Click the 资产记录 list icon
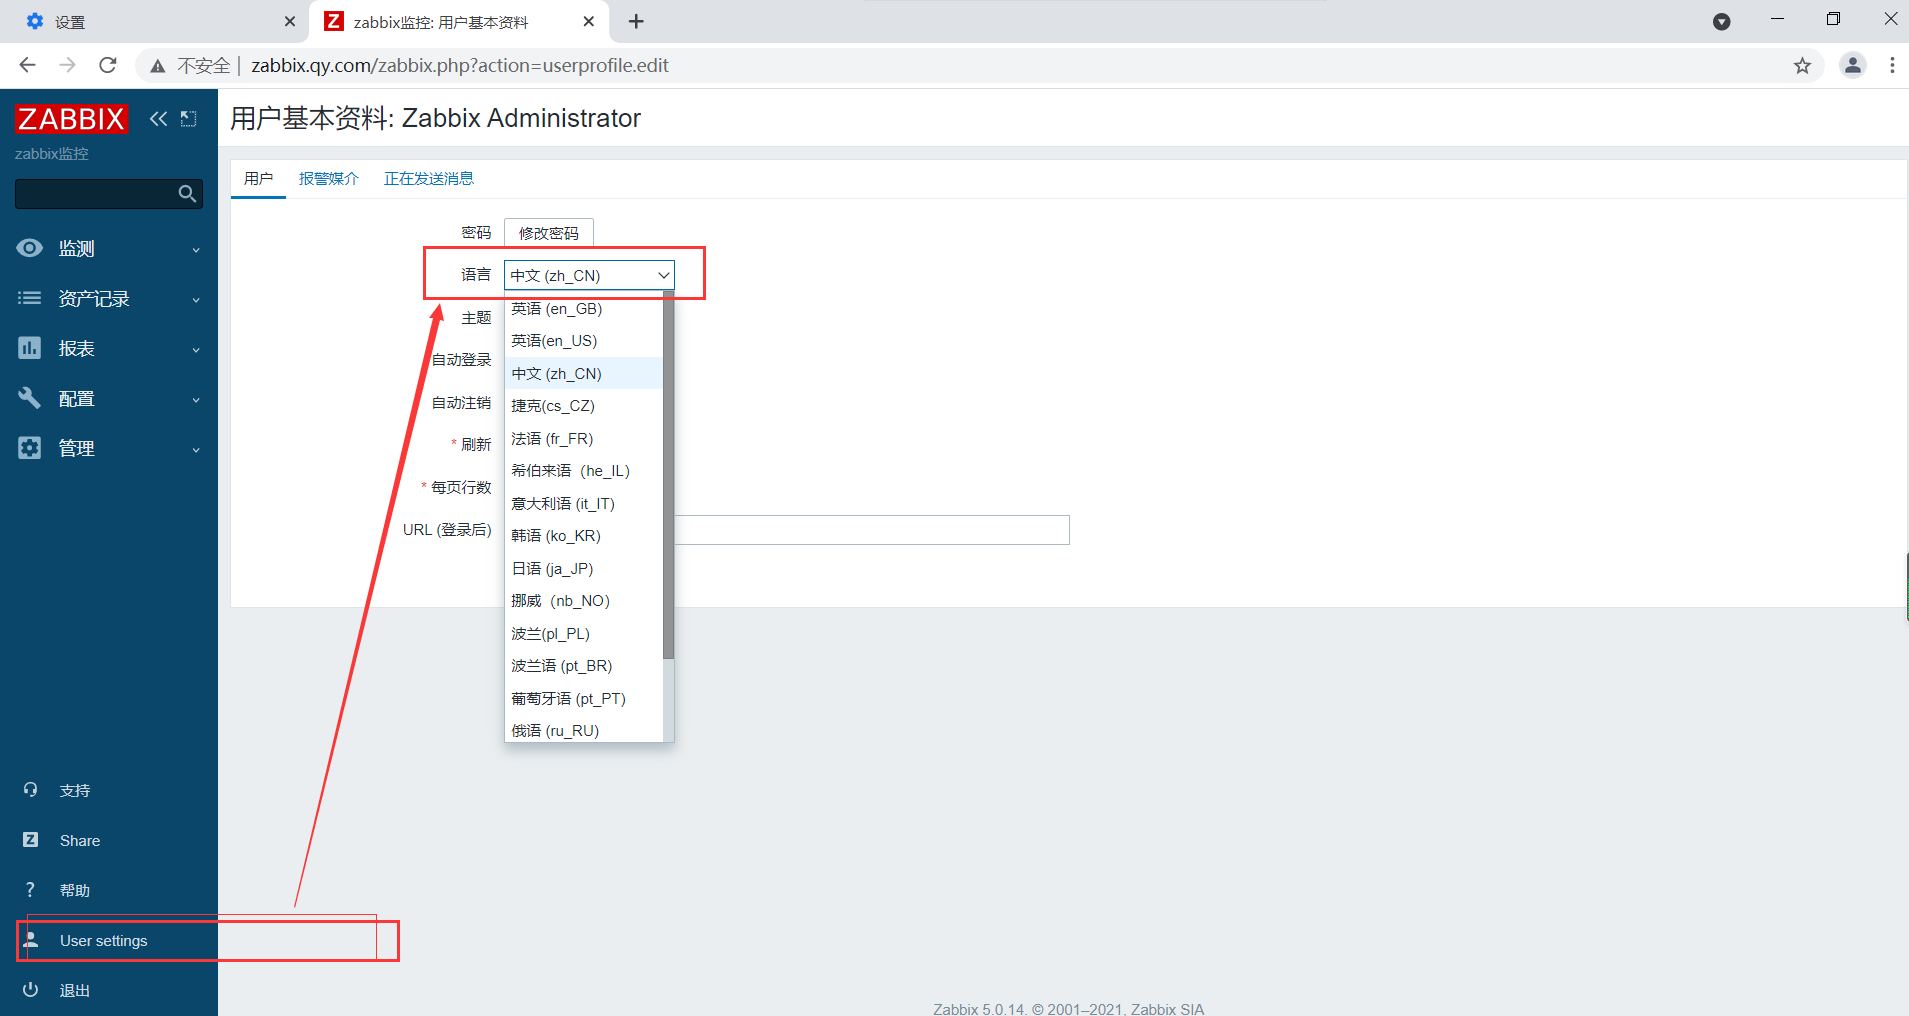 (30, 298)
